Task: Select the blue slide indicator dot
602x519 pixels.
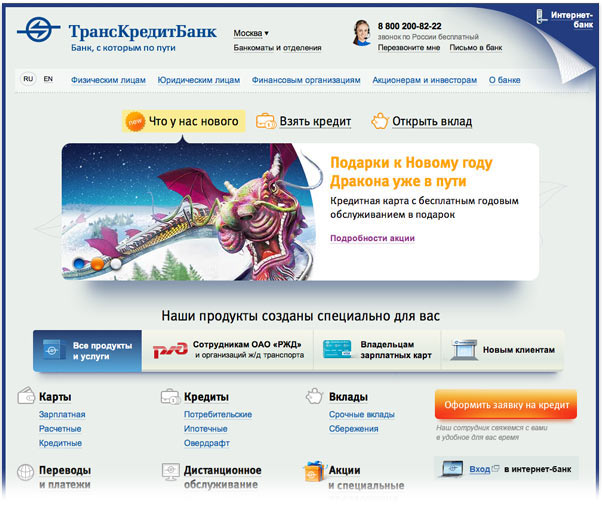Action: [79, 263]
